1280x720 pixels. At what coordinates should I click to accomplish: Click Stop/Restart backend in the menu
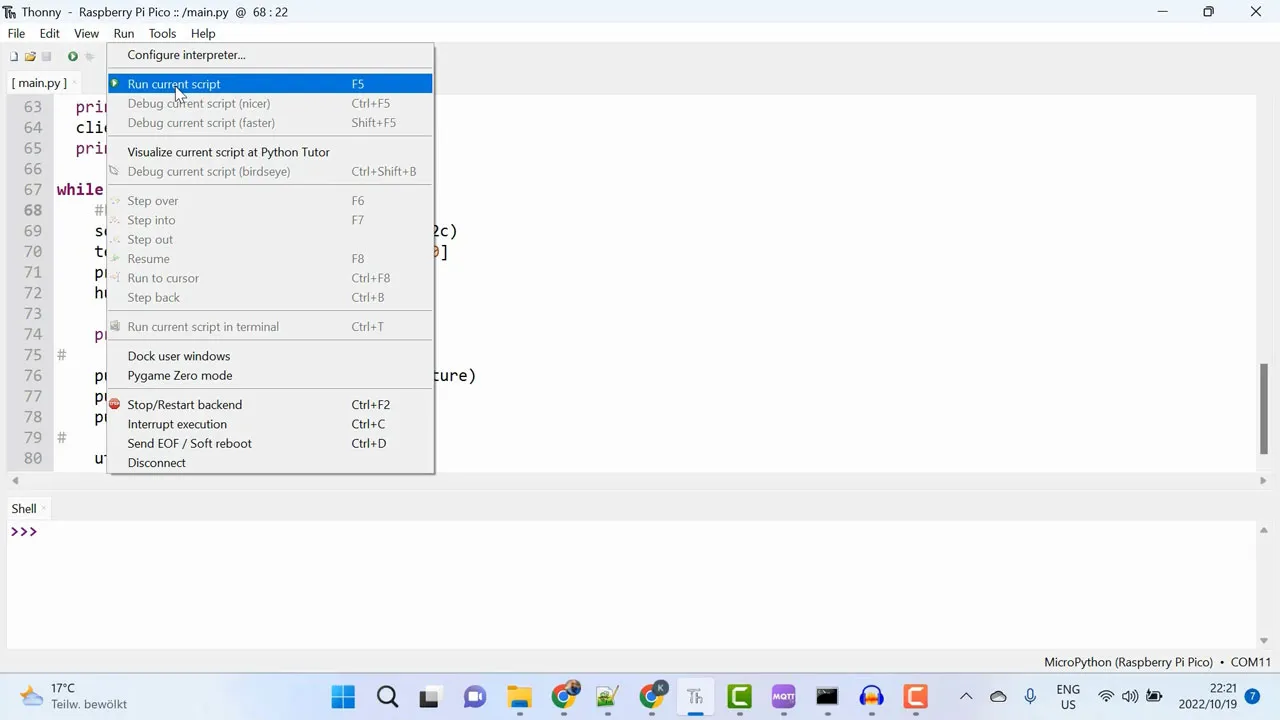pyautogui.click(x=270, y=405)
